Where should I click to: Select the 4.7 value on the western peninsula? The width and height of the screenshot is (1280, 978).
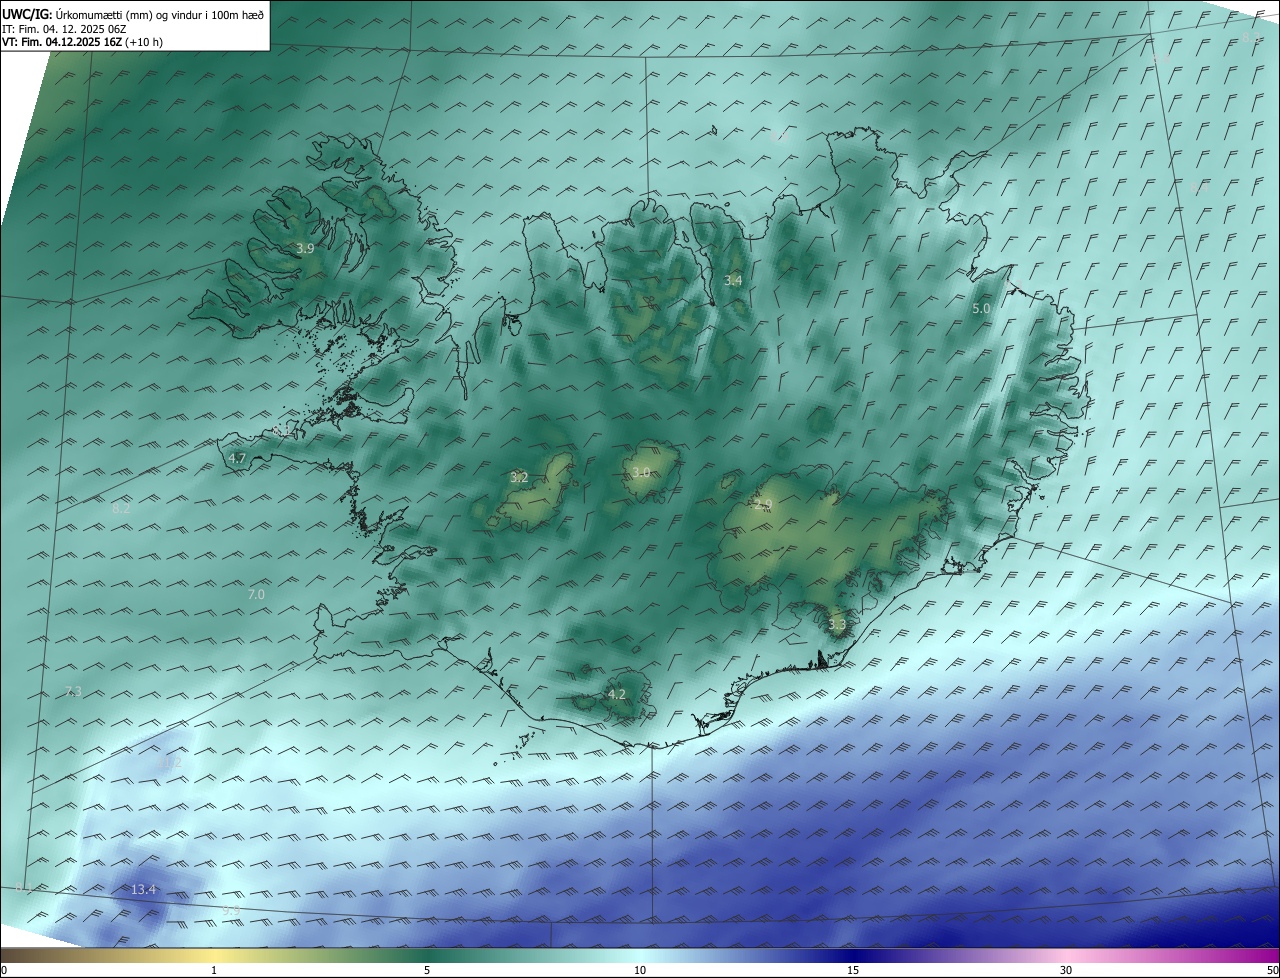pyautogui.click(x=237, y=458)
